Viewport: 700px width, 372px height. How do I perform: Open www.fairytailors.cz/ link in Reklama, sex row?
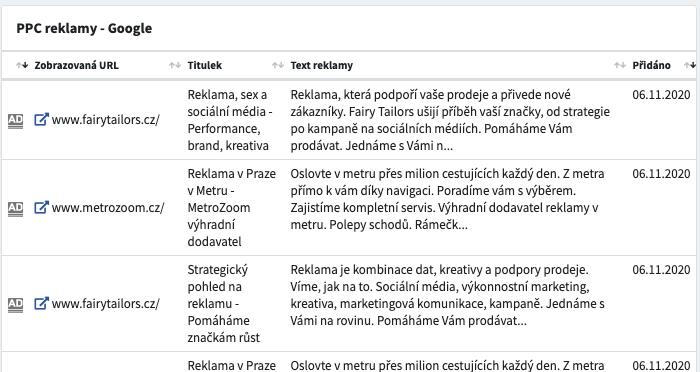pos(105,120)
